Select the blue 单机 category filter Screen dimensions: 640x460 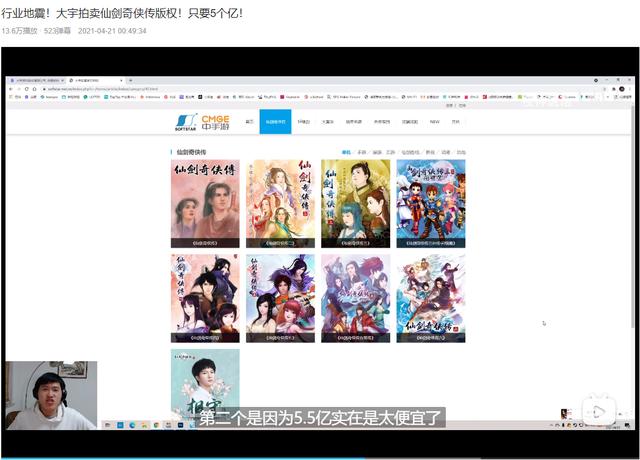tap(346, 152)
